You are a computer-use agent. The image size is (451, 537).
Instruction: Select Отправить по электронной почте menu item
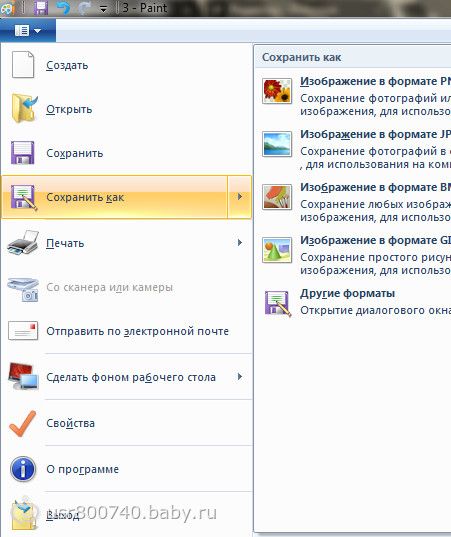click(127, 331)
